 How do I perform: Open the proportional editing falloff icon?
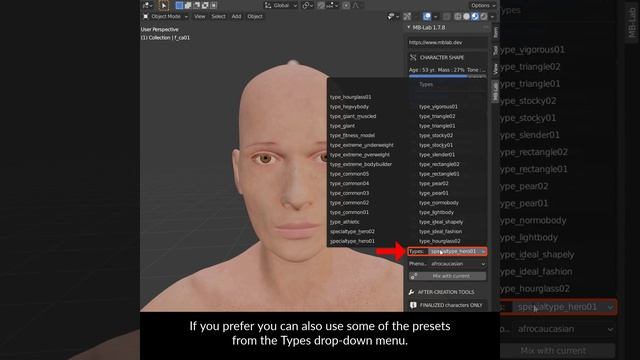(356, 5)
